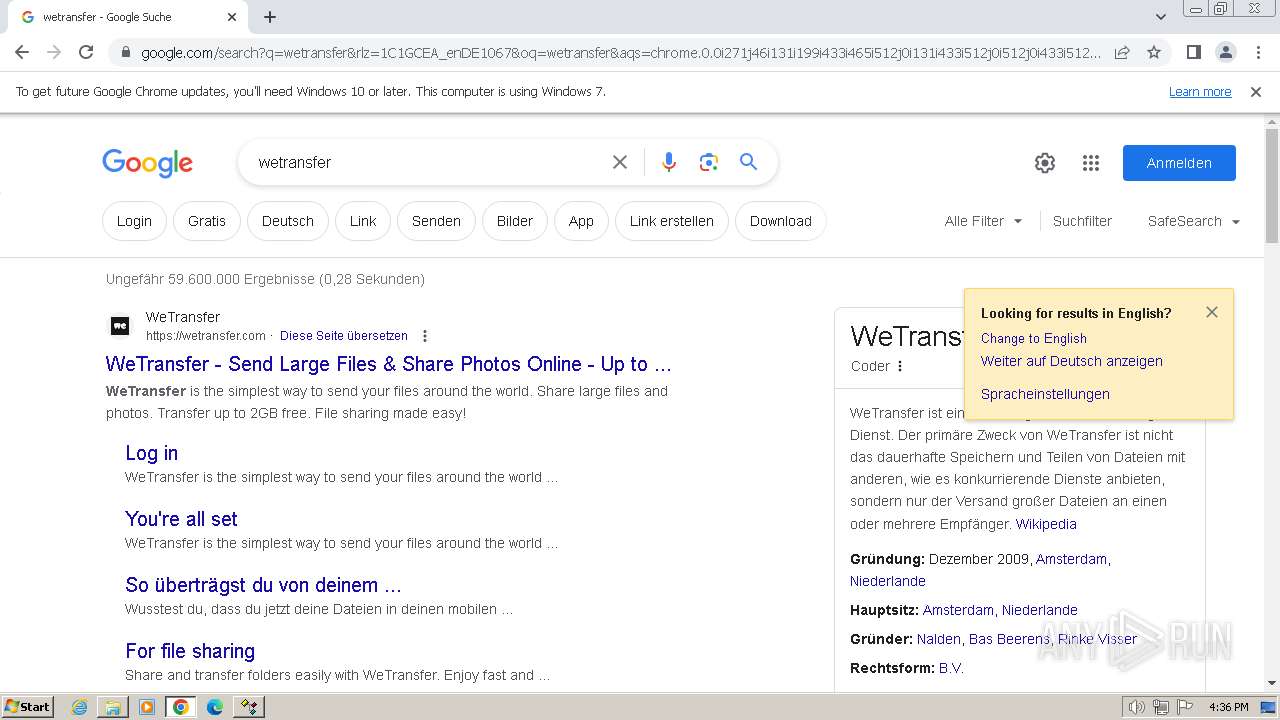Open Chrome three-dot menu
The image size is (1280, 720).
tap(1257, 52)
